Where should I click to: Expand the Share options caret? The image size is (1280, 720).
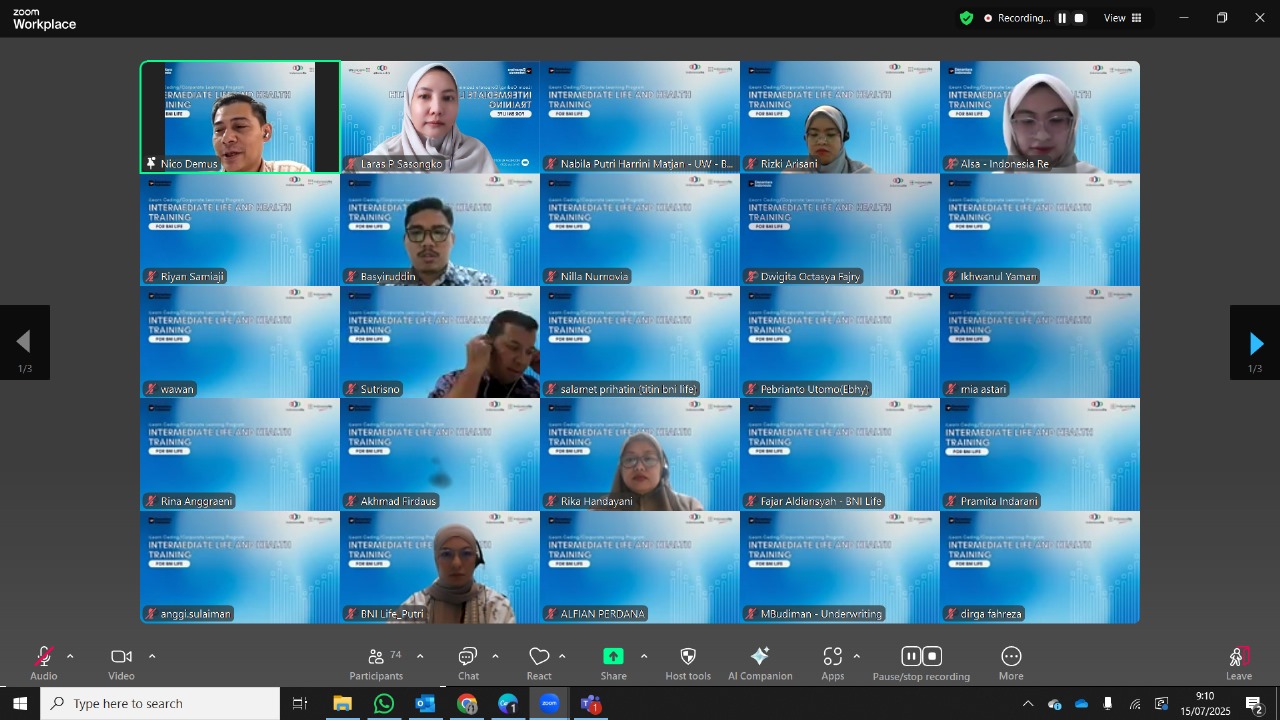(x=644, y=657)
